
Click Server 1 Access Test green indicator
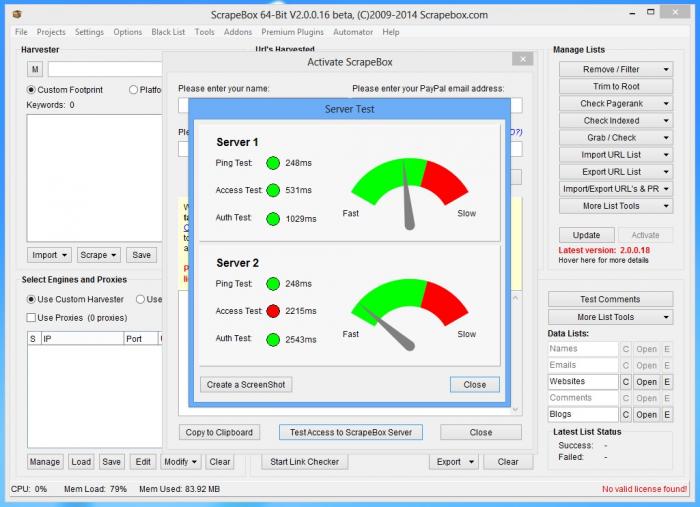pos(273,191)
